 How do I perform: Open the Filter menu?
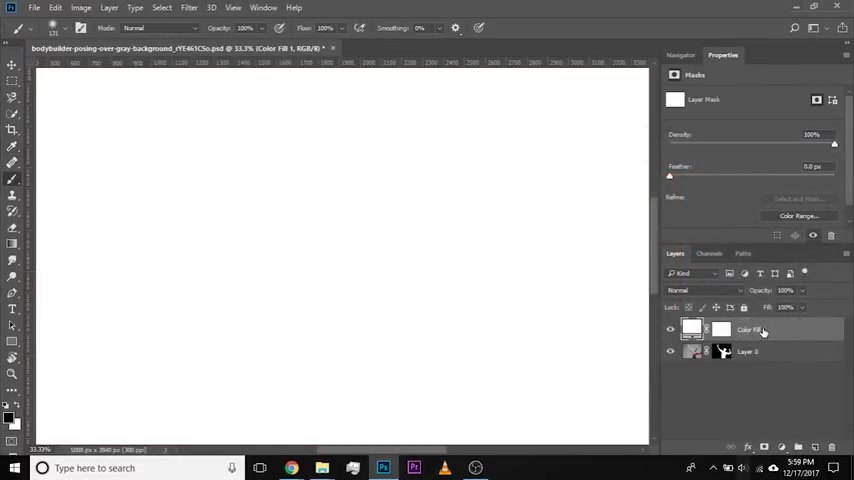(189, 8)
